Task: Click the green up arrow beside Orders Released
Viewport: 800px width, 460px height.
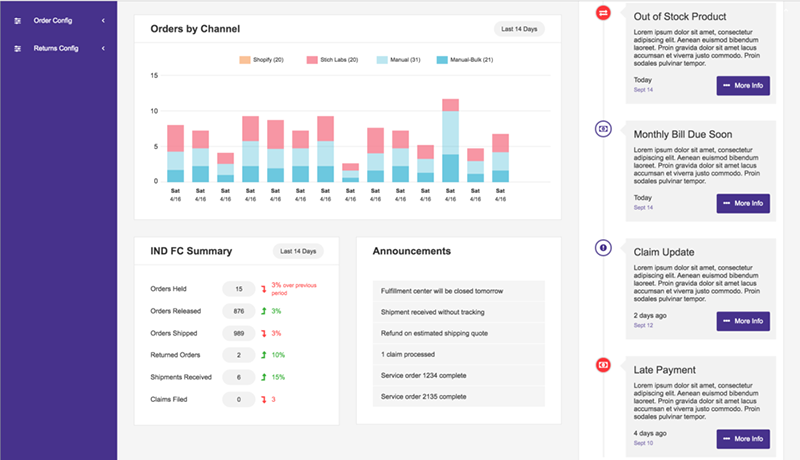Action: click(263, 311)
